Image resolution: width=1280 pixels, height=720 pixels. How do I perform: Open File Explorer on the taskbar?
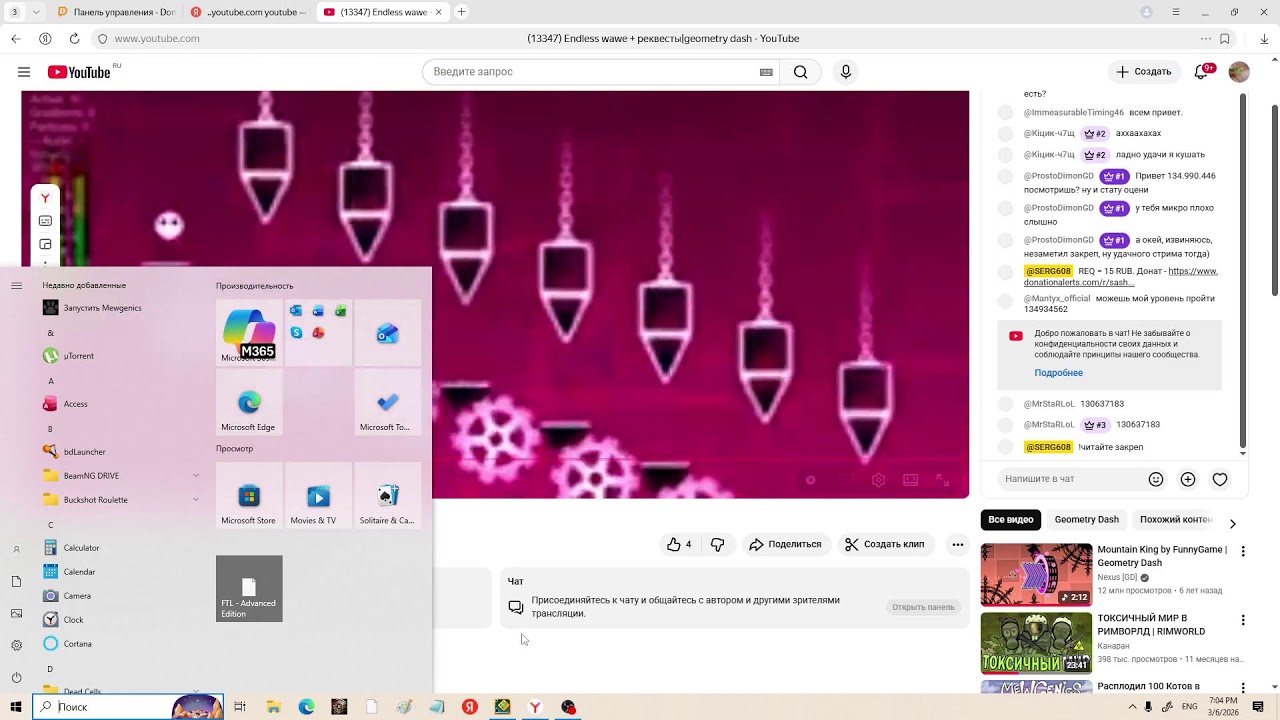coord(273,707)
